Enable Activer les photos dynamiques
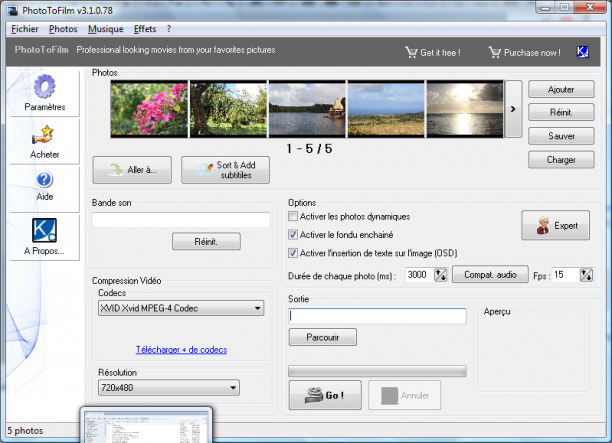 [293, 216]
